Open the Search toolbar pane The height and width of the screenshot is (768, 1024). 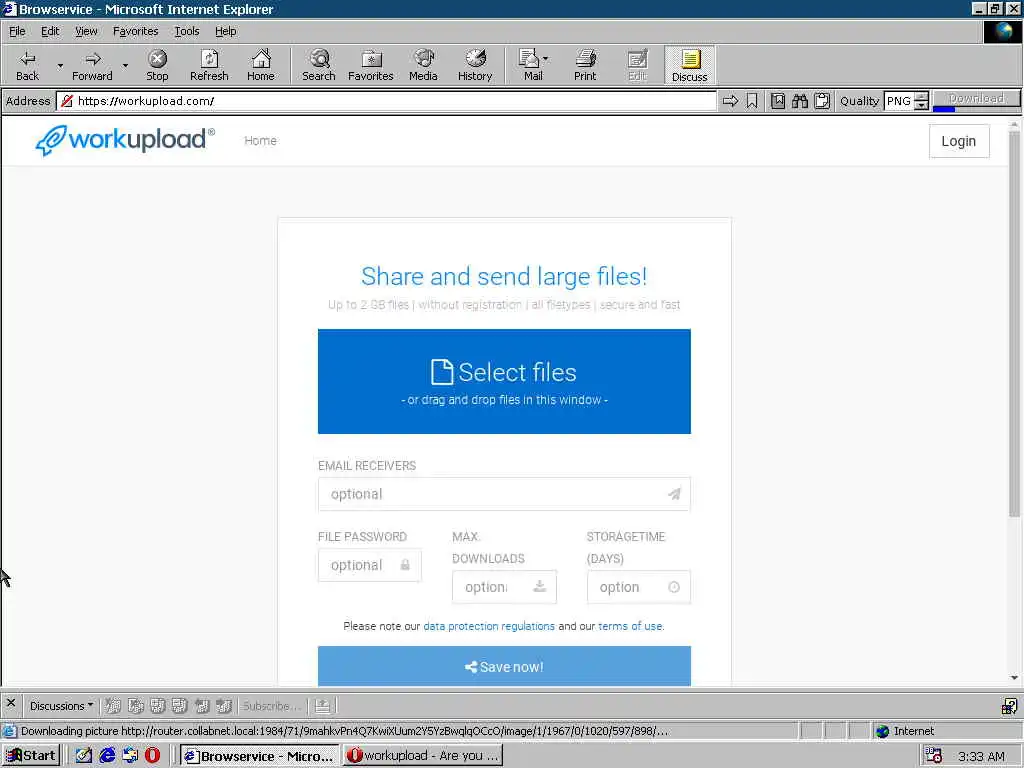click(x=319, y=65)
